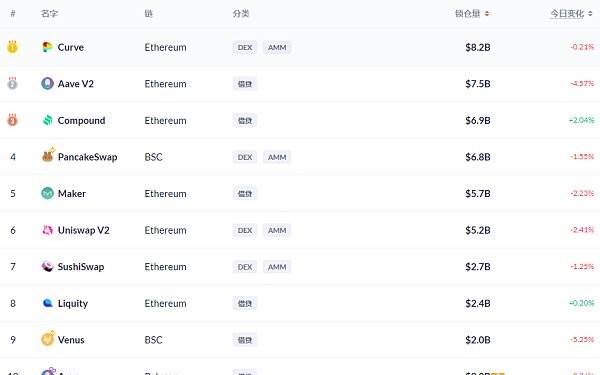This screenshot has height=375, width=600.
Task: Open the Uniswap V2 name link
Action: (x=83, y=230)
